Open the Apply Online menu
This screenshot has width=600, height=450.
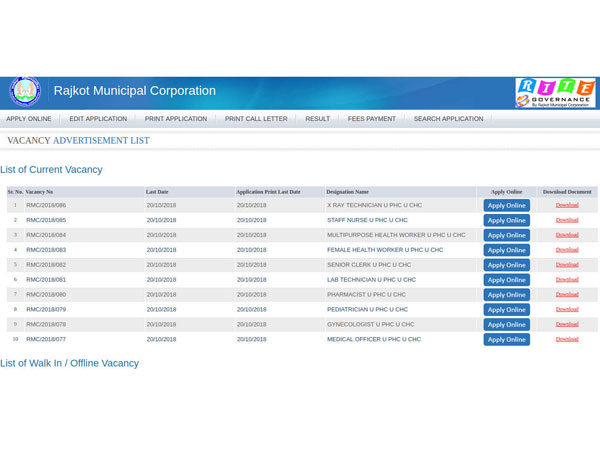[29, 119]
